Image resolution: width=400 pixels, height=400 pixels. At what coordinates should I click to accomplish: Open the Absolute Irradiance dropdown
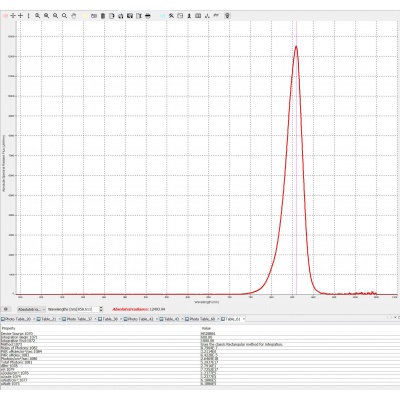(x=32, y=309)
